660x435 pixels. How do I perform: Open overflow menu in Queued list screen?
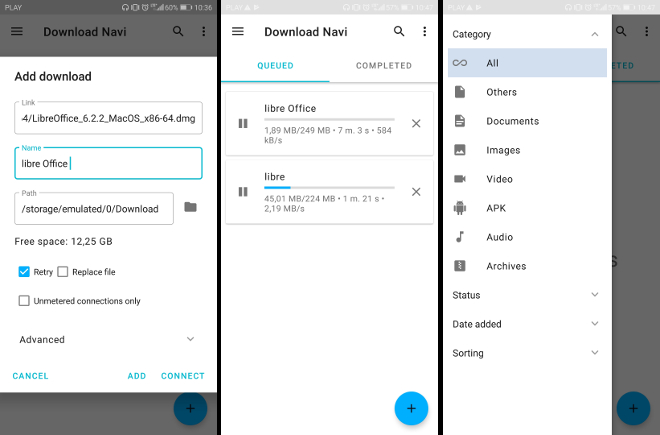pyautogui.click(x=425, y=32)
